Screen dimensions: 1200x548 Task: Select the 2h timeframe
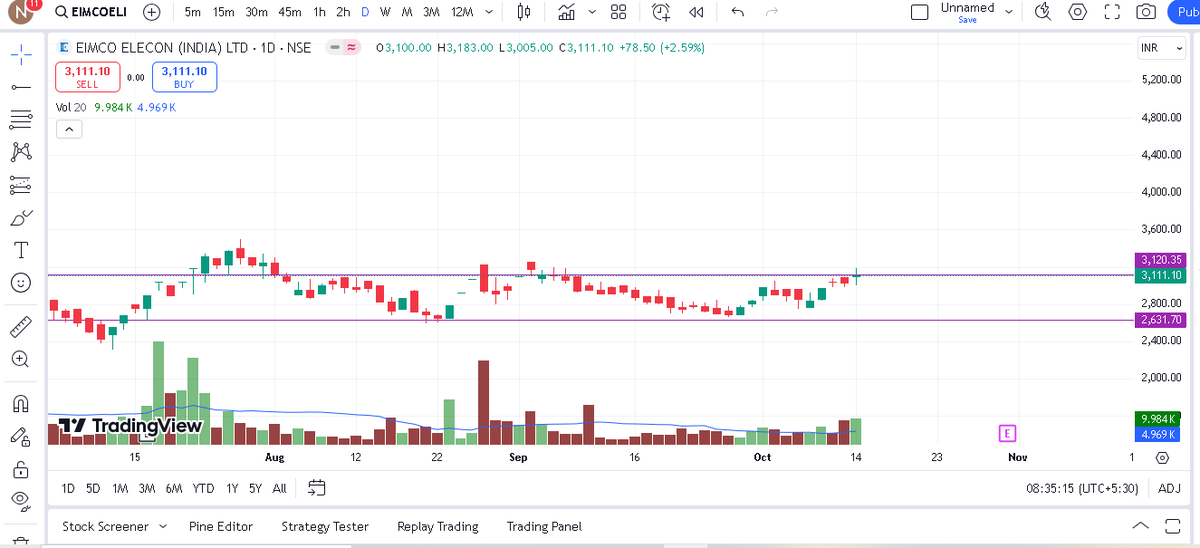(x=343, y=13)
